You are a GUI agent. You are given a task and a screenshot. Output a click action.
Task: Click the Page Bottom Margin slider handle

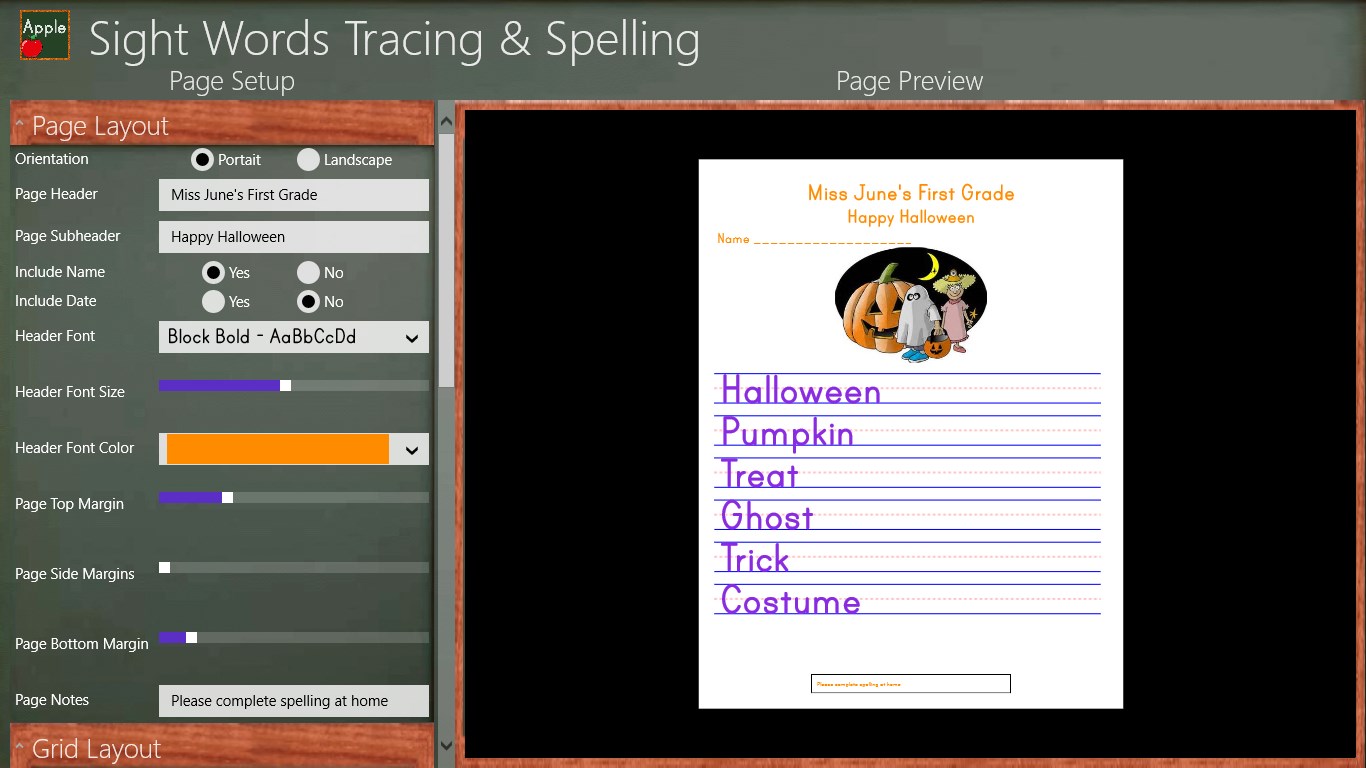point(191,637)
